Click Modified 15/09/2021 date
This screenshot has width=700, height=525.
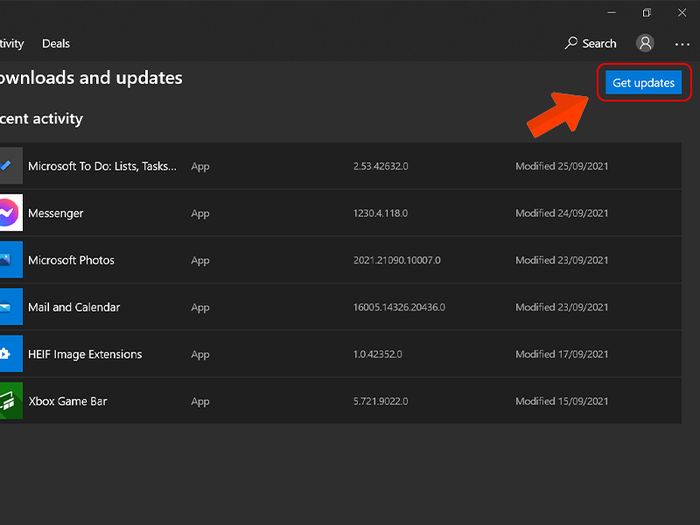[x=562, y=401]
